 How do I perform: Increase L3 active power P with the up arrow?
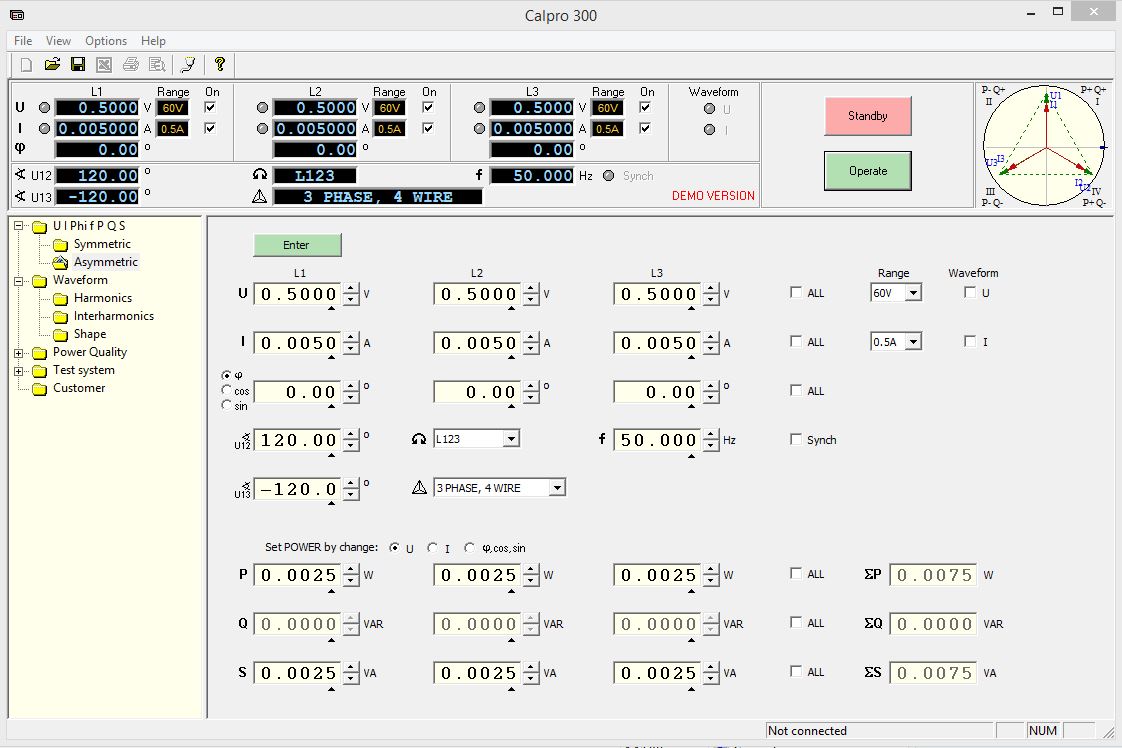click(711, 569)
